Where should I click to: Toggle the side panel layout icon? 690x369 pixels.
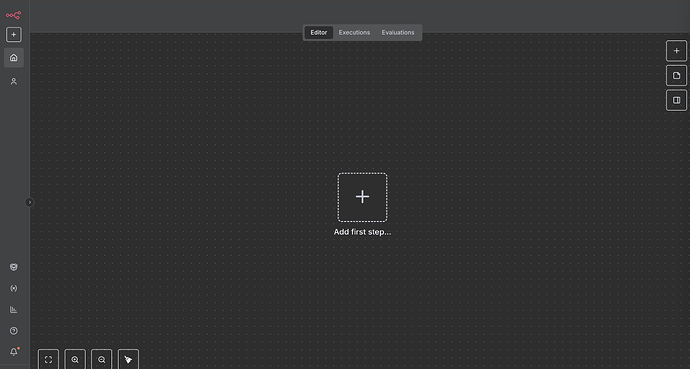coord(676,100)
